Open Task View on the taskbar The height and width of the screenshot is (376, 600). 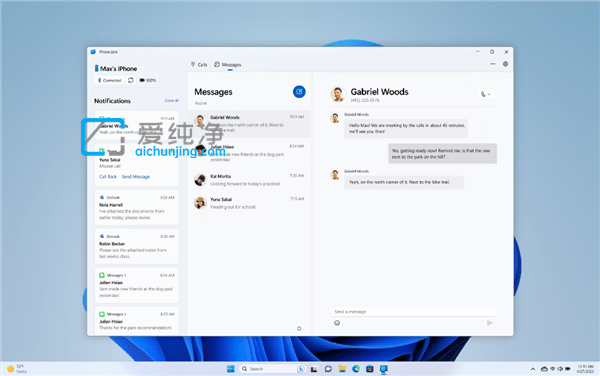pyautogui.click(x=314, y=369)
